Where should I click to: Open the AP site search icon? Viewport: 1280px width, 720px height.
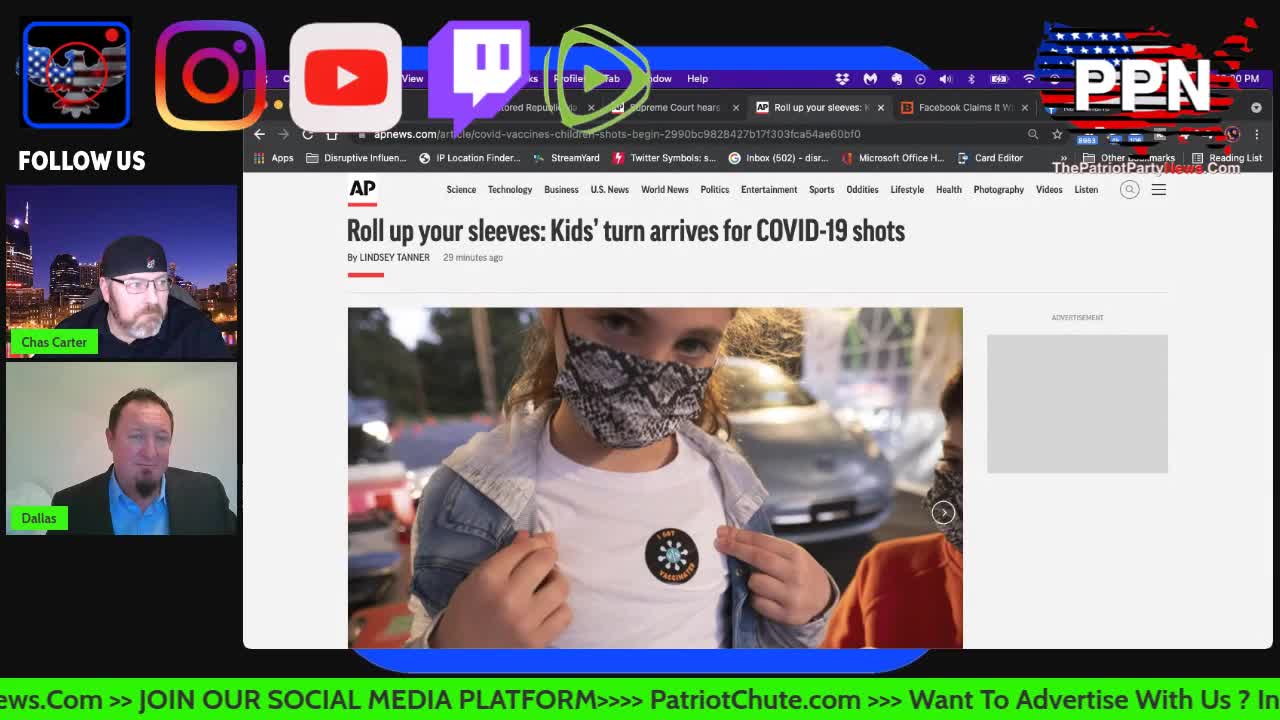coord(1129,189)
